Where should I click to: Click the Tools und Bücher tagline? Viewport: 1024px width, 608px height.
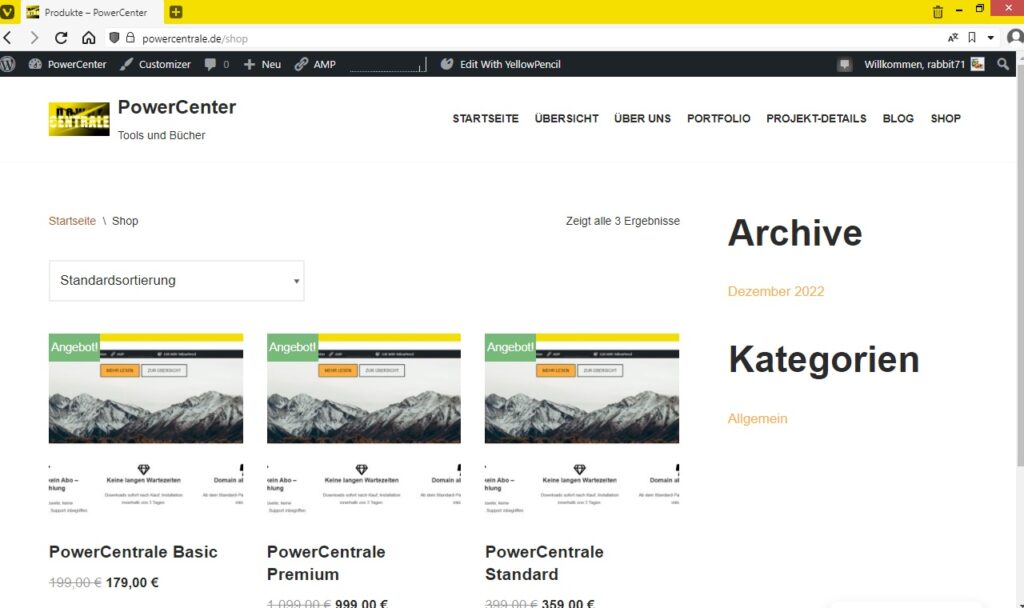[161, 135]
